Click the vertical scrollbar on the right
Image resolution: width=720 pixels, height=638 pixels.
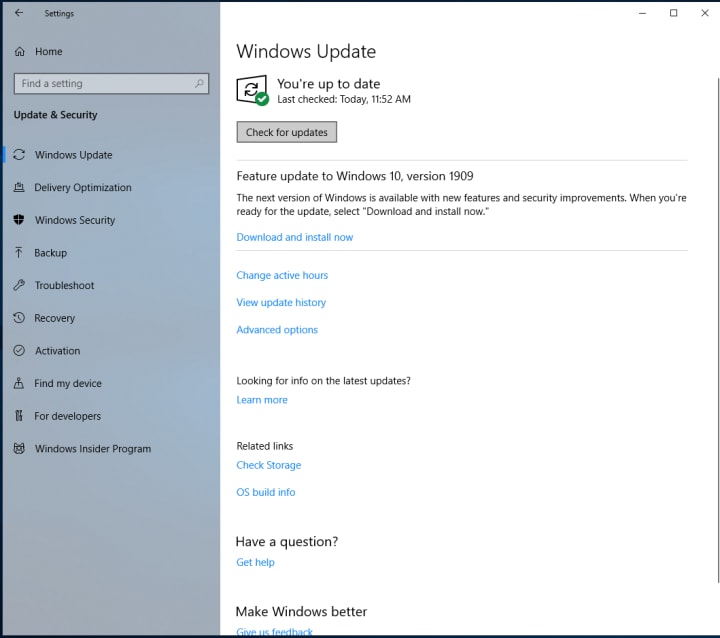(x=718, y=330)
